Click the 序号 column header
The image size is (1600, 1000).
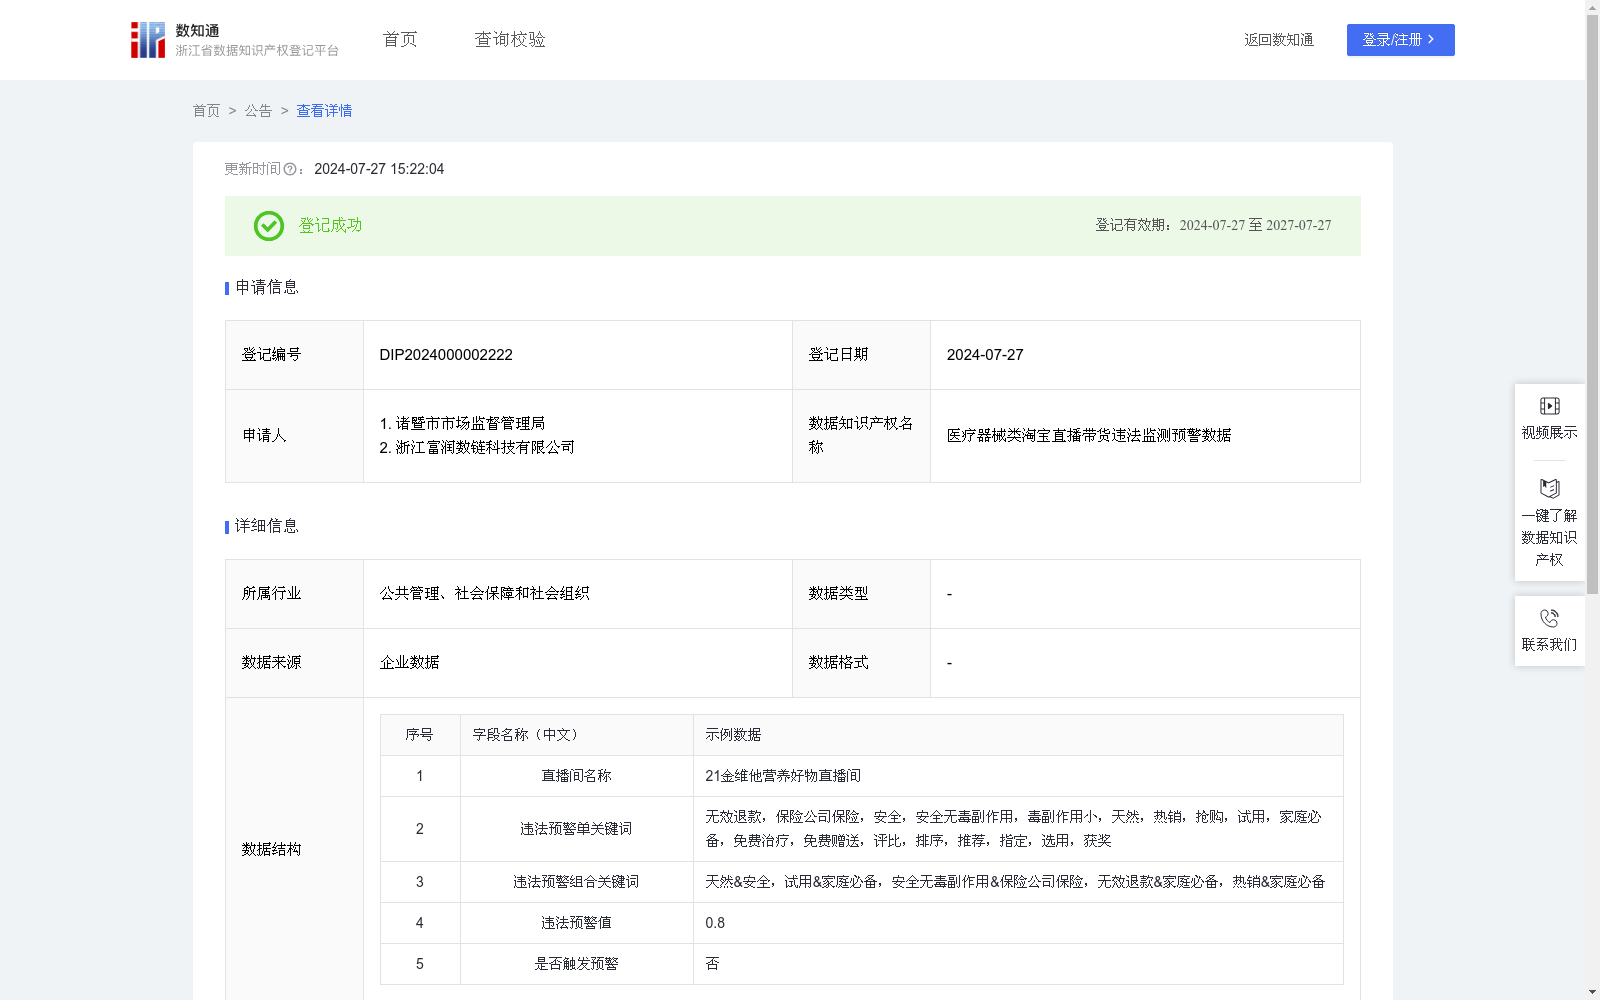click(x=419, y=735)
